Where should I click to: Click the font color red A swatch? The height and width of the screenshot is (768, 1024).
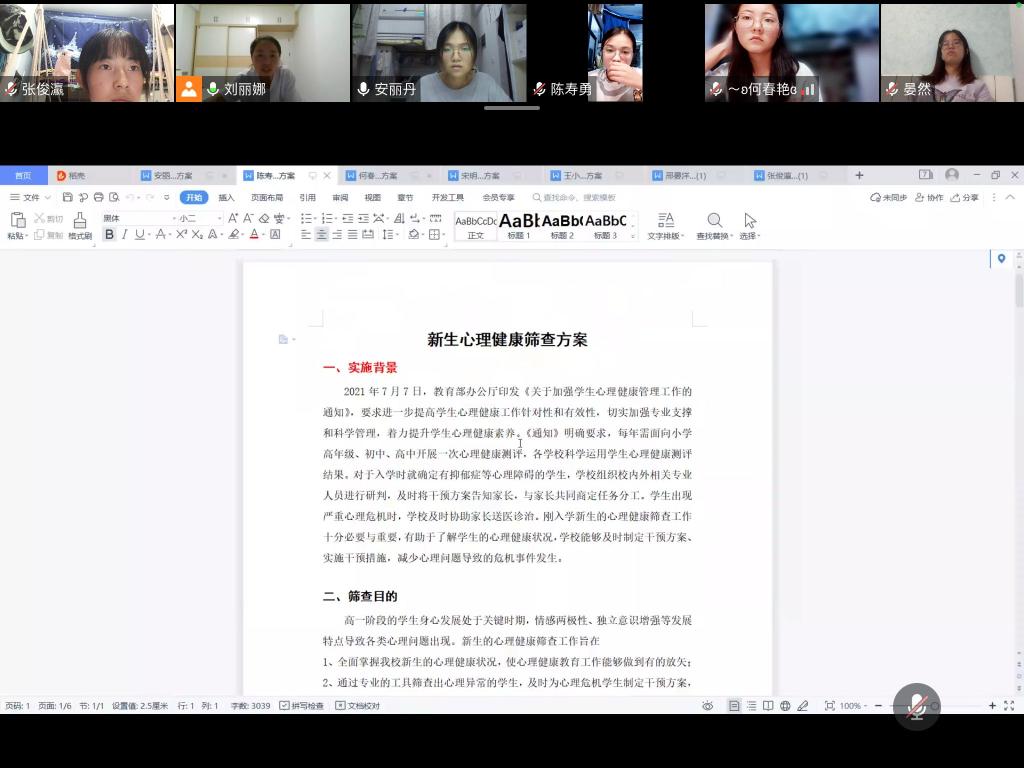[254, 235]
